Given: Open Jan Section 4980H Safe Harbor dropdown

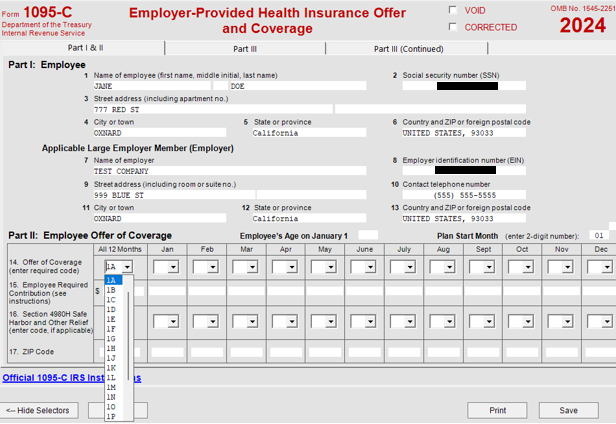Looking at the screenshot, I should click(173, 321).
